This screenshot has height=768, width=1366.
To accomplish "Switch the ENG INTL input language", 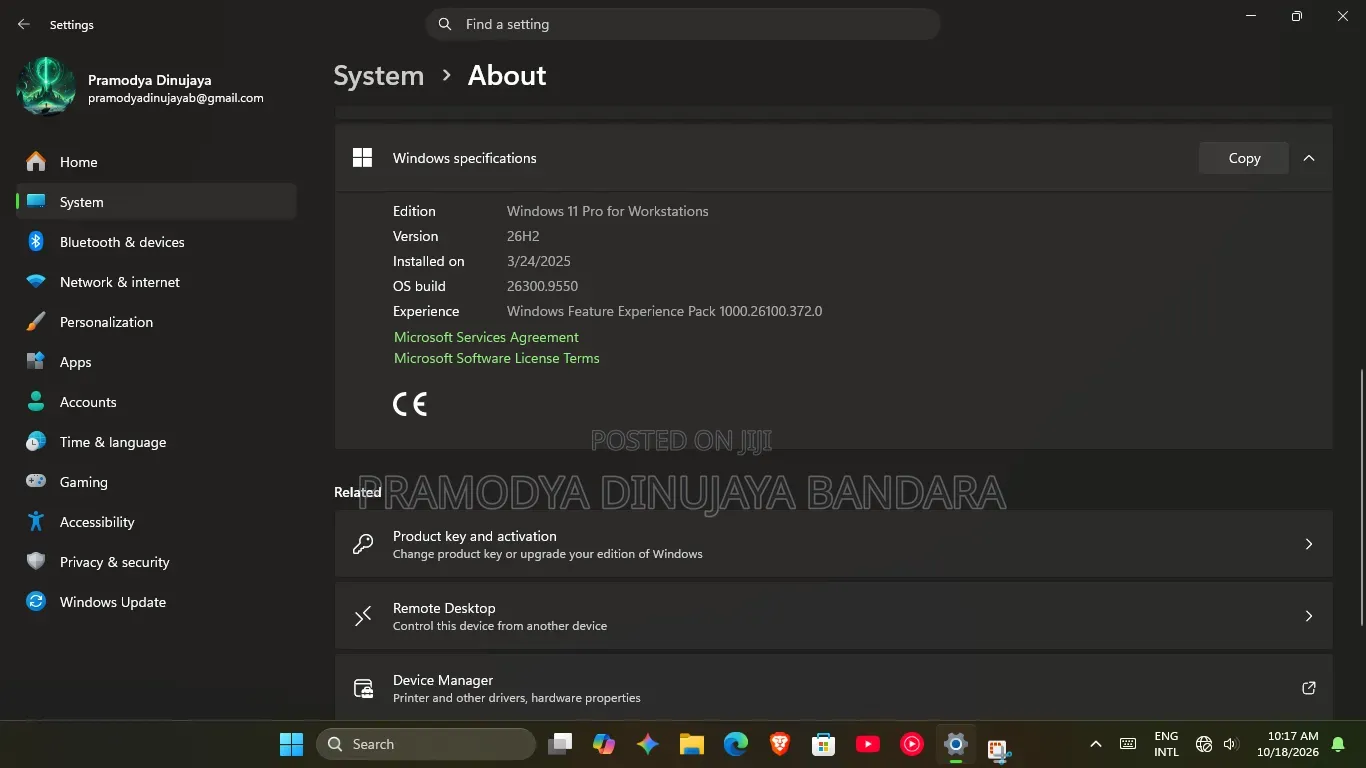I will [1166, 744].
